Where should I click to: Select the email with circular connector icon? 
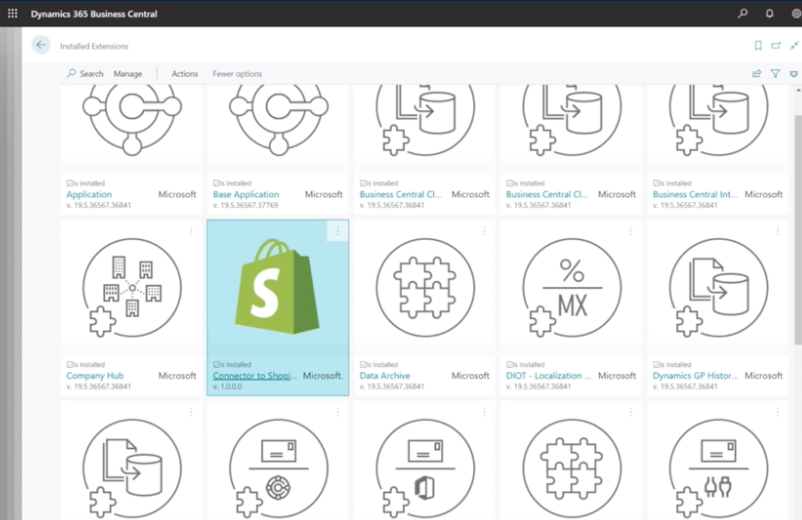[x=279, y=469]
